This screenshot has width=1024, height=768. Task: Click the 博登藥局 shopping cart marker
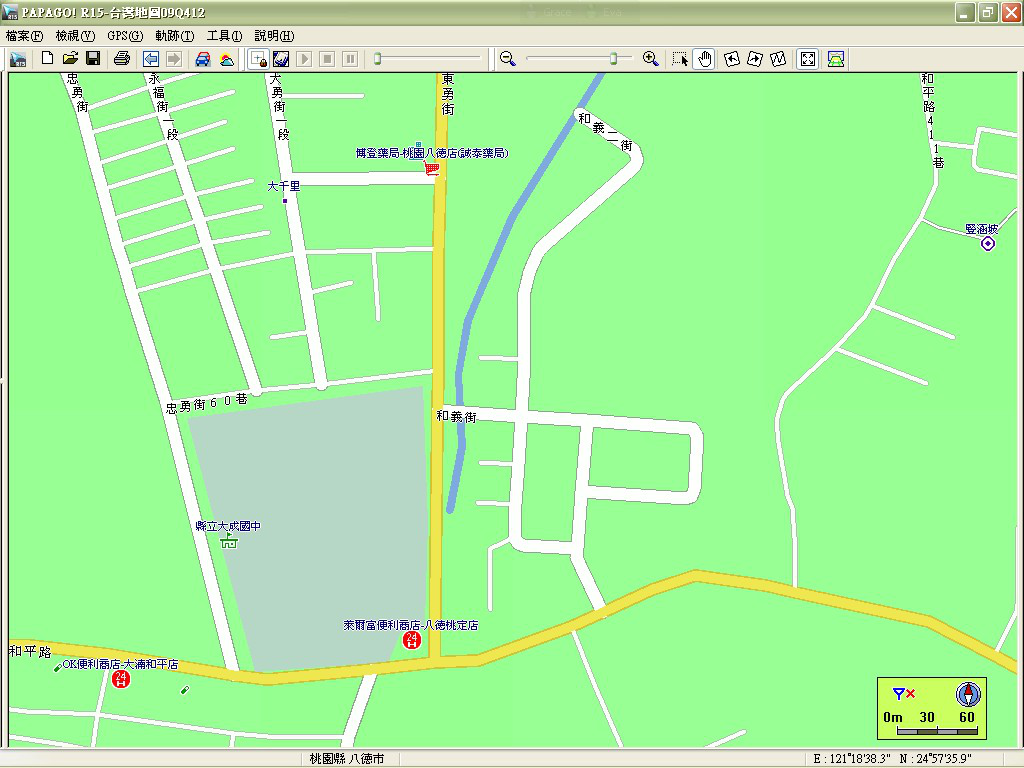point(432,170)
